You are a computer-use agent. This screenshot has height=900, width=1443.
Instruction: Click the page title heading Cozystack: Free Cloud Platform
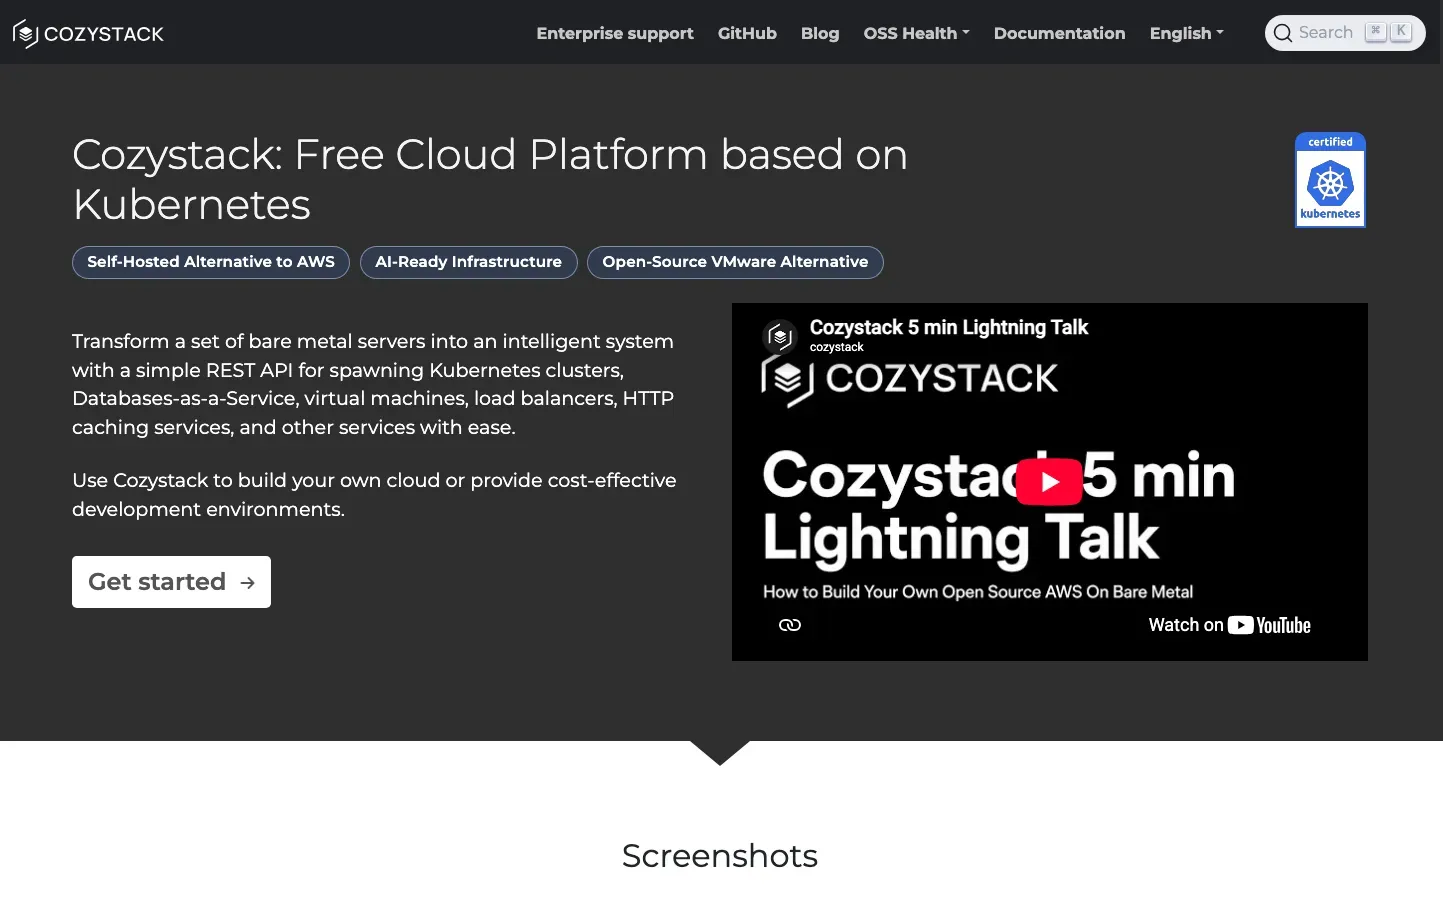(x=490, y=179)
